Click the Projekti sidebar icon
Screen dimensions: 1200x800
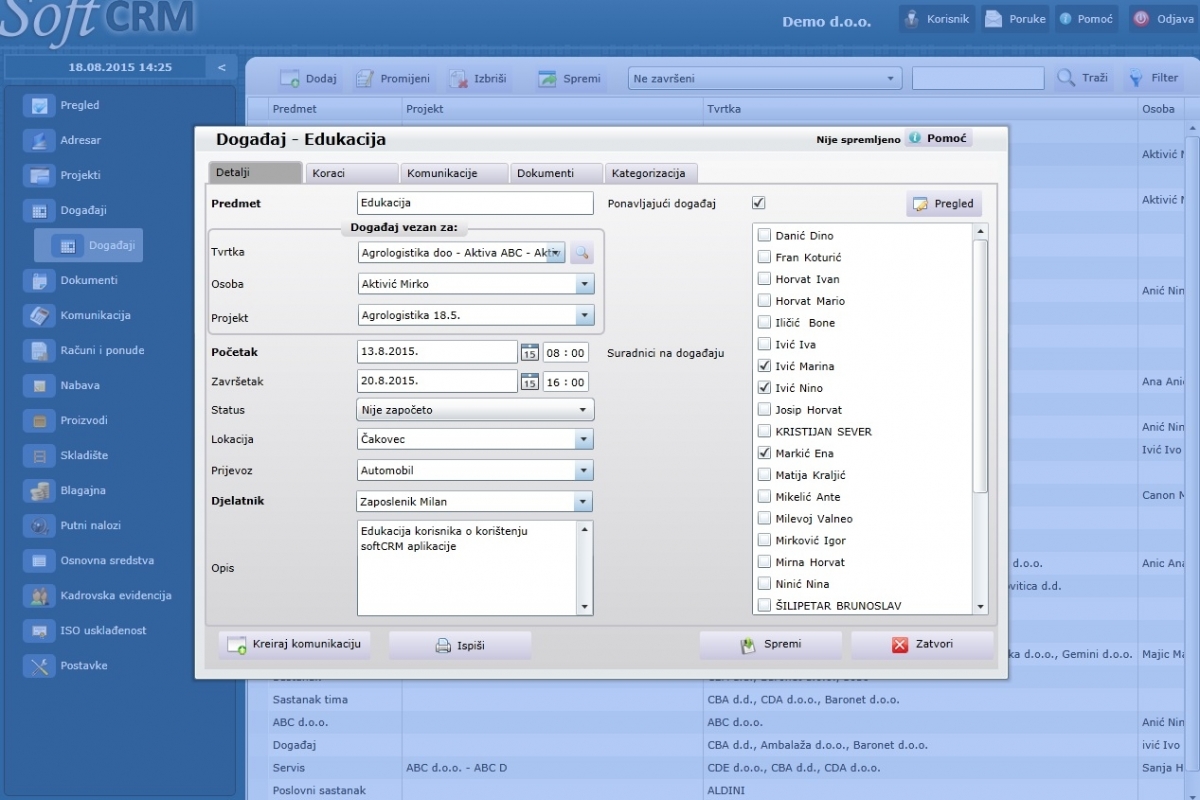[39, 176]
